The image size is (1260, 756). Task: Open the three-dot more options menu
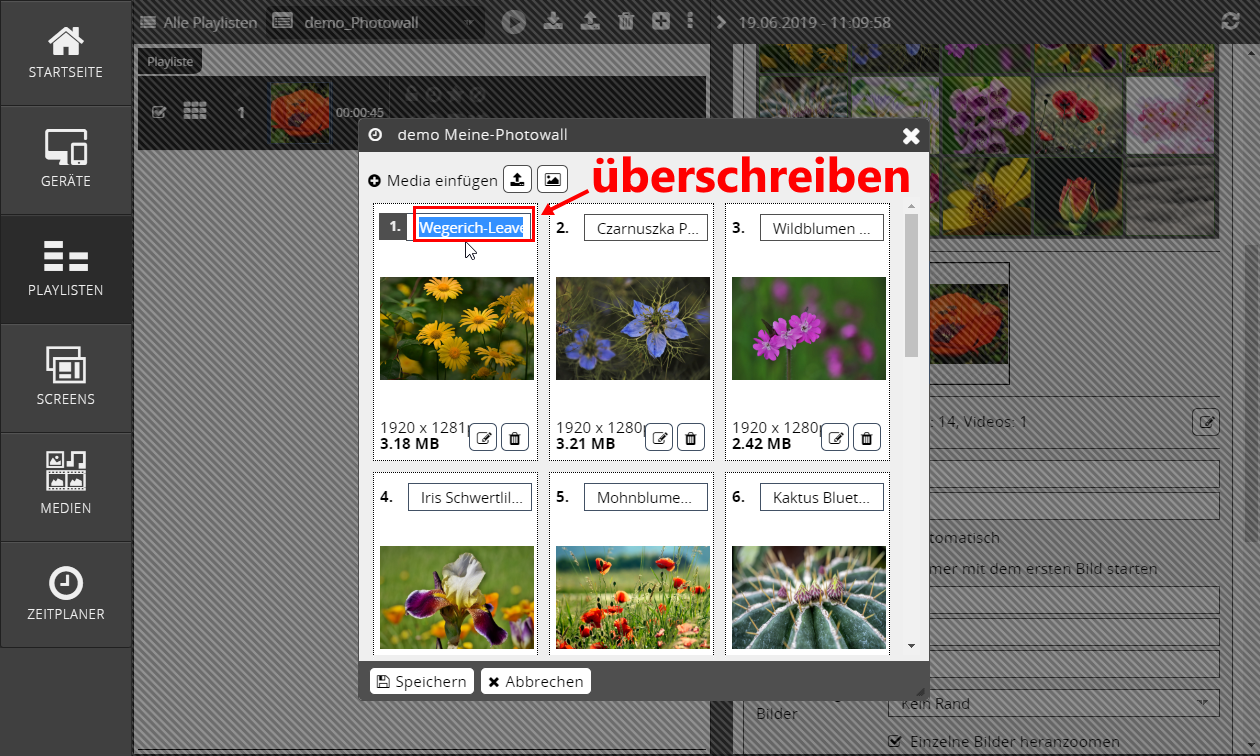point(691,21)
